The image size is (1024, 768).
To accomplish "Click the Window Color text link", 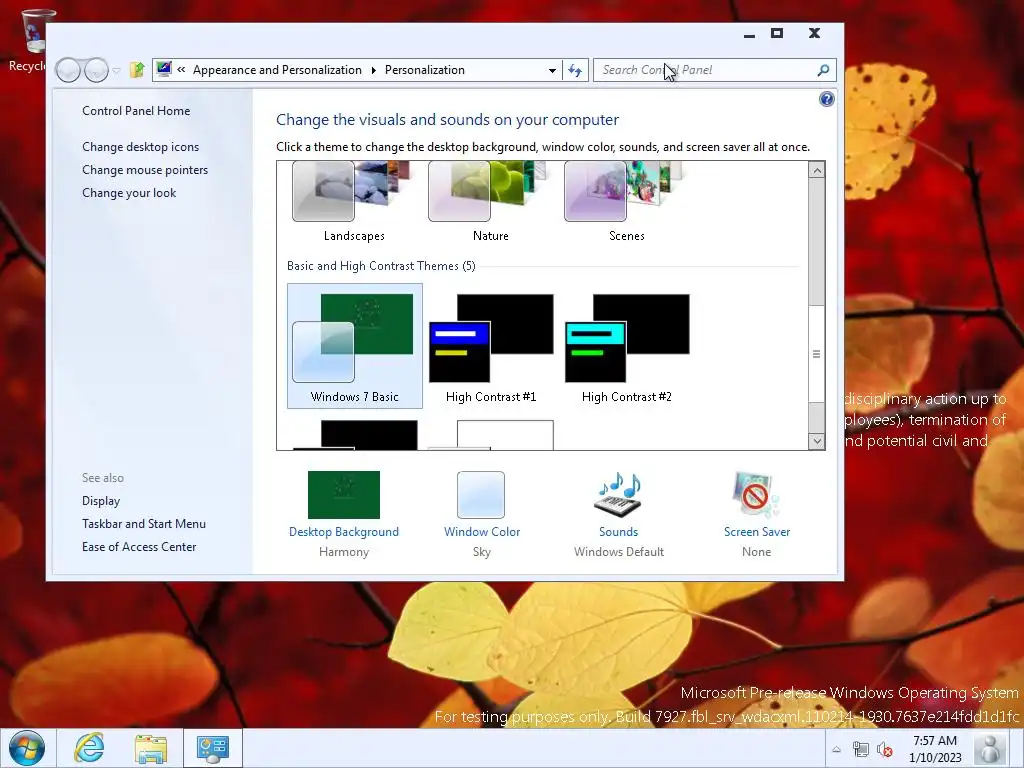I will tap(482, 532).
